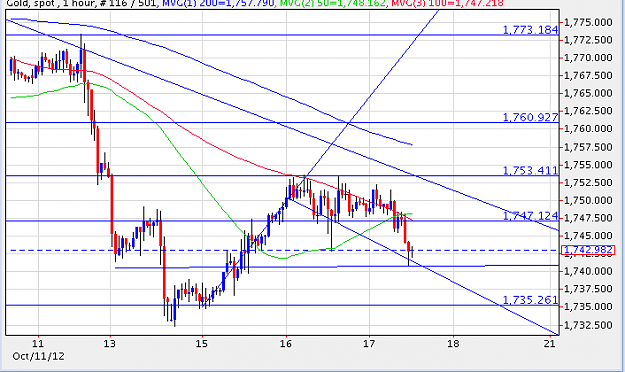
Task: Click the 16 date tick on time axis
Action: point(286,344)
